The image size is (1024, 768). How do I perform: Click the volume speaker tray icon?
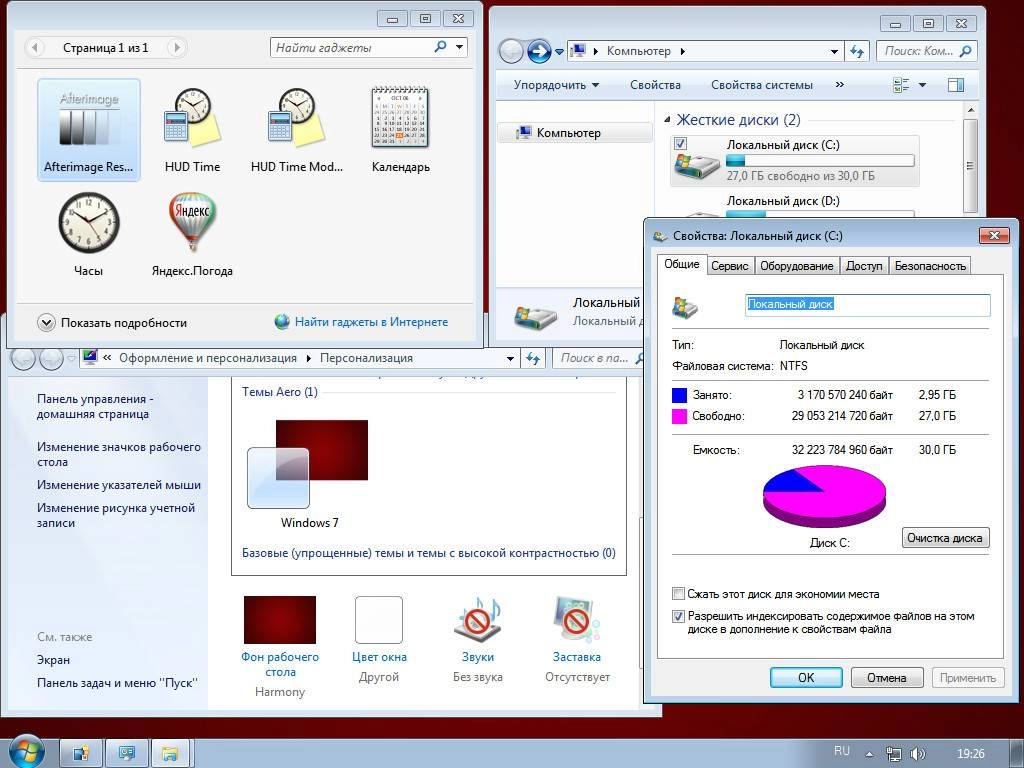(x=918, y=754)
